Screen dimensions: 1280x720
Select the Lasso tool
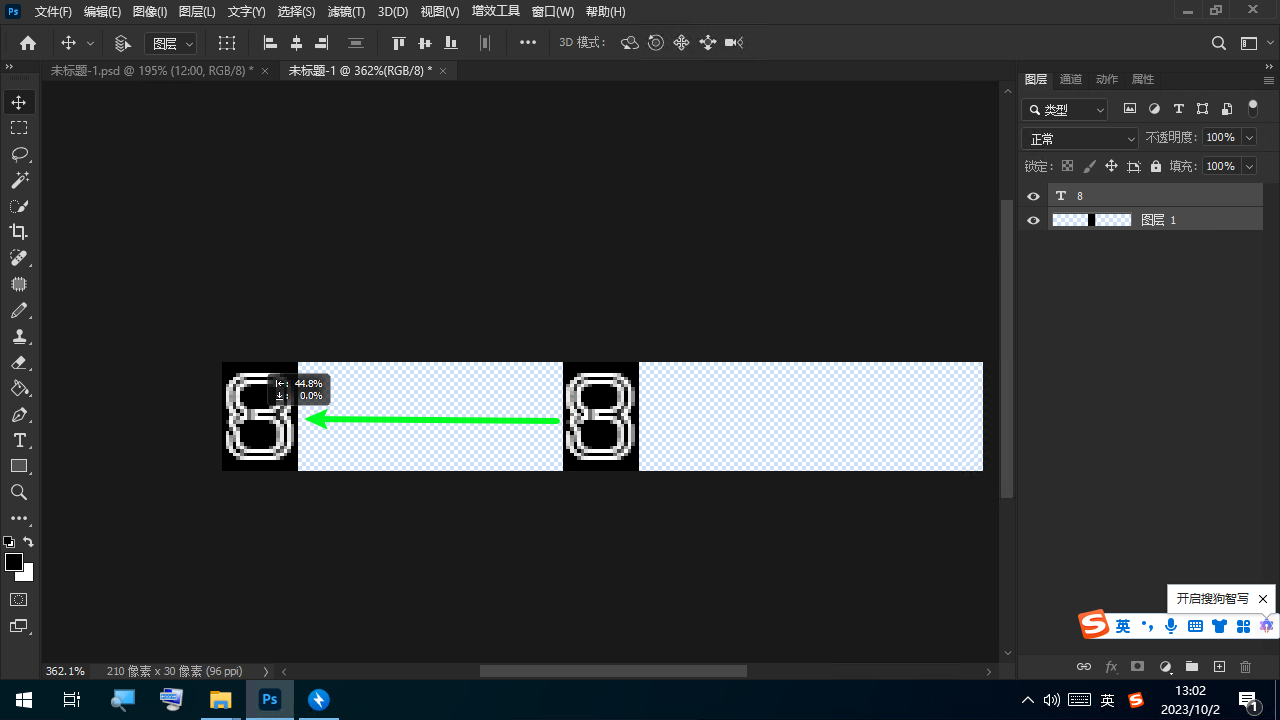(x=19, y=154)
